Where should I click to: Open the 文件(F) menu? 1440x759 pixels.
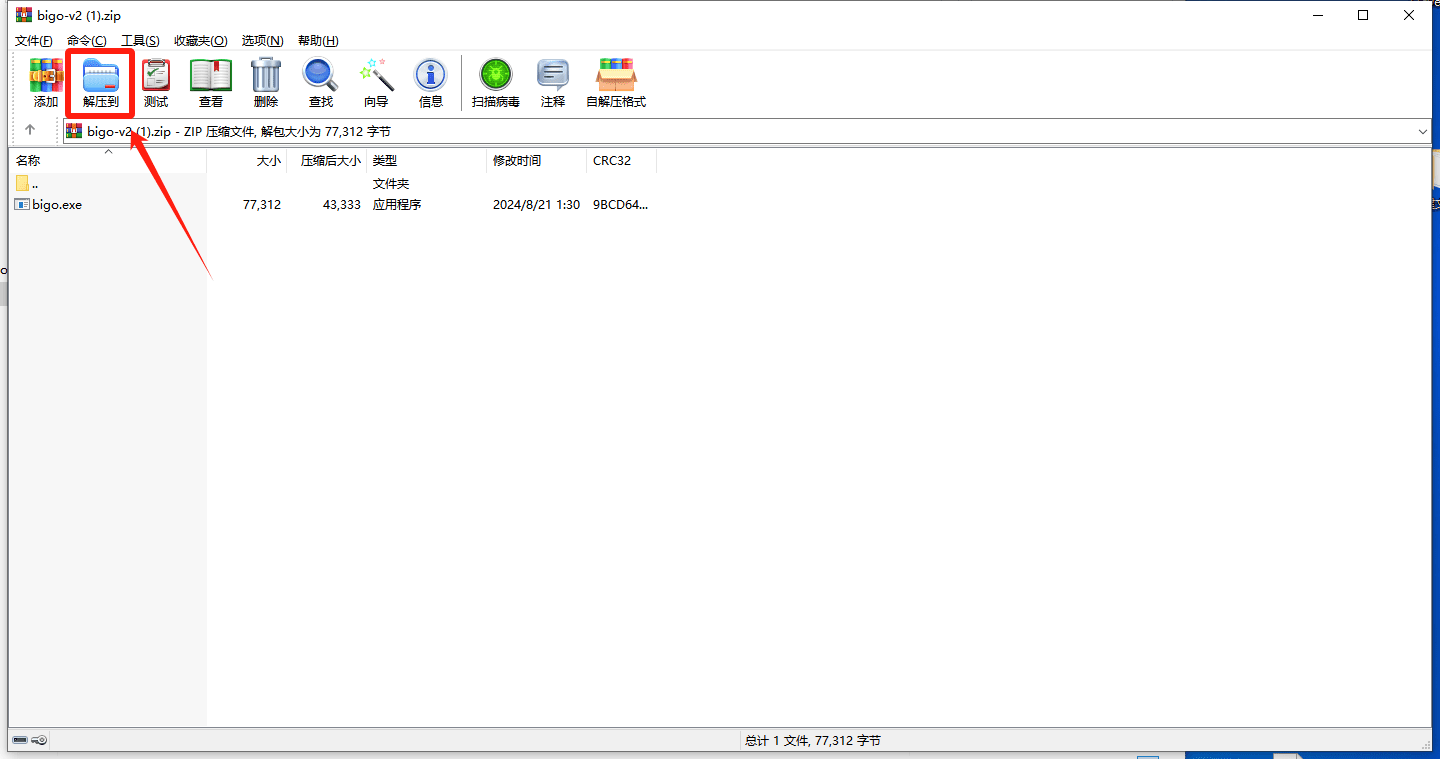pos(33,41)
